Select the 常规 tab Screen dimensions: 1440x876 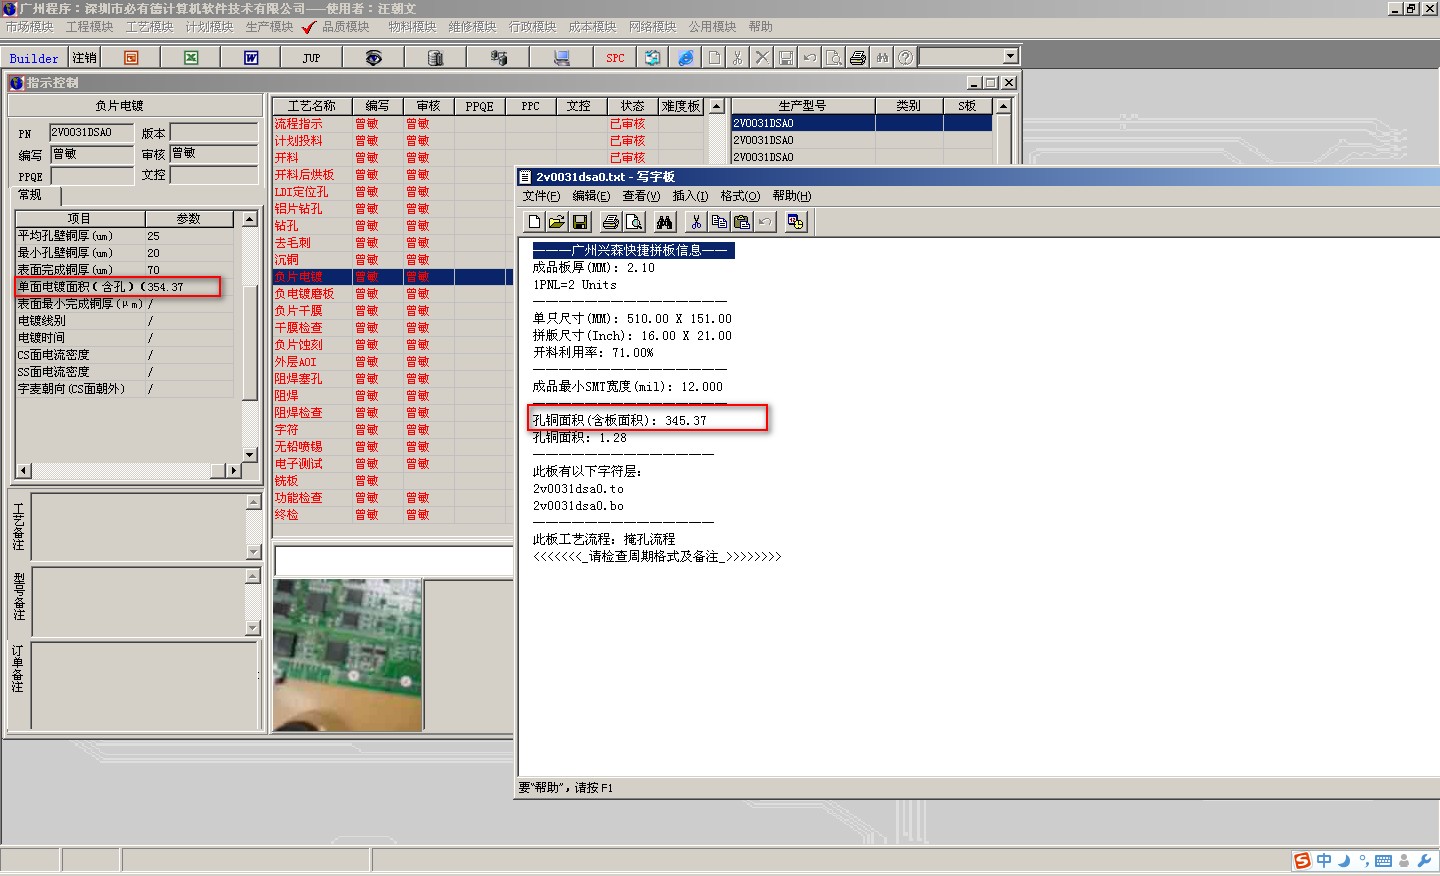[30, 195]
